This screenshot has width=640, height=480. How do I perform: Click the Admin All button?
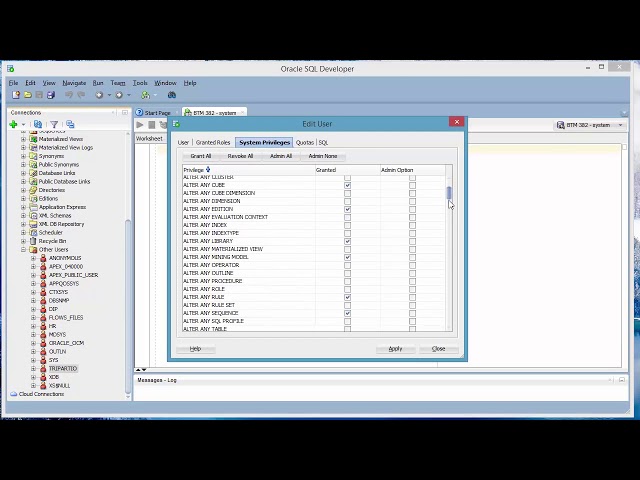281,156
